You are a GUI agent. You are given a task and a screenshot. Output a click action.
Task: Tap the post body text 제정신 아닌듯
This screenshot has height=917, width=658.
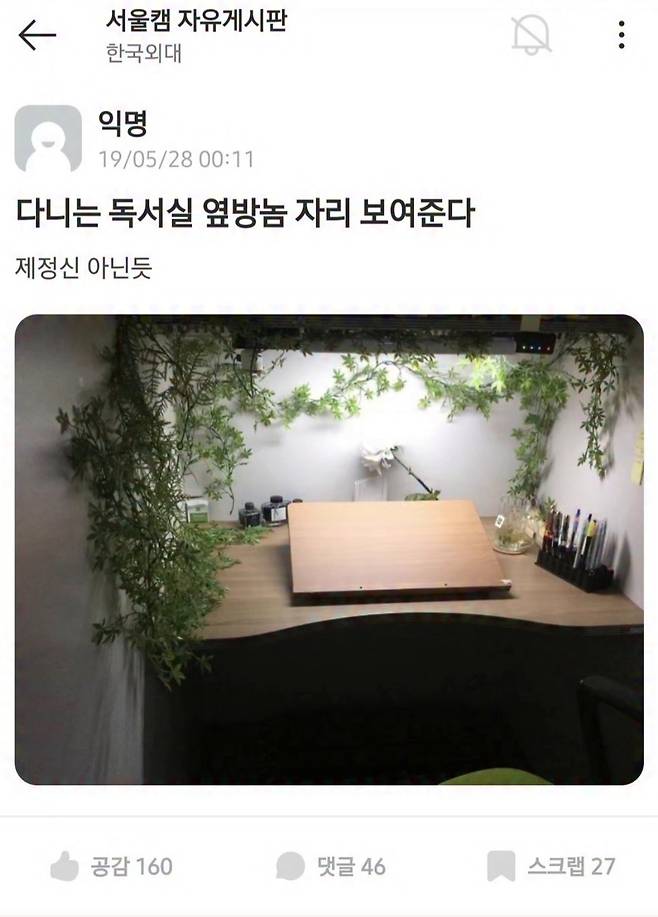[x=84, y=268]
